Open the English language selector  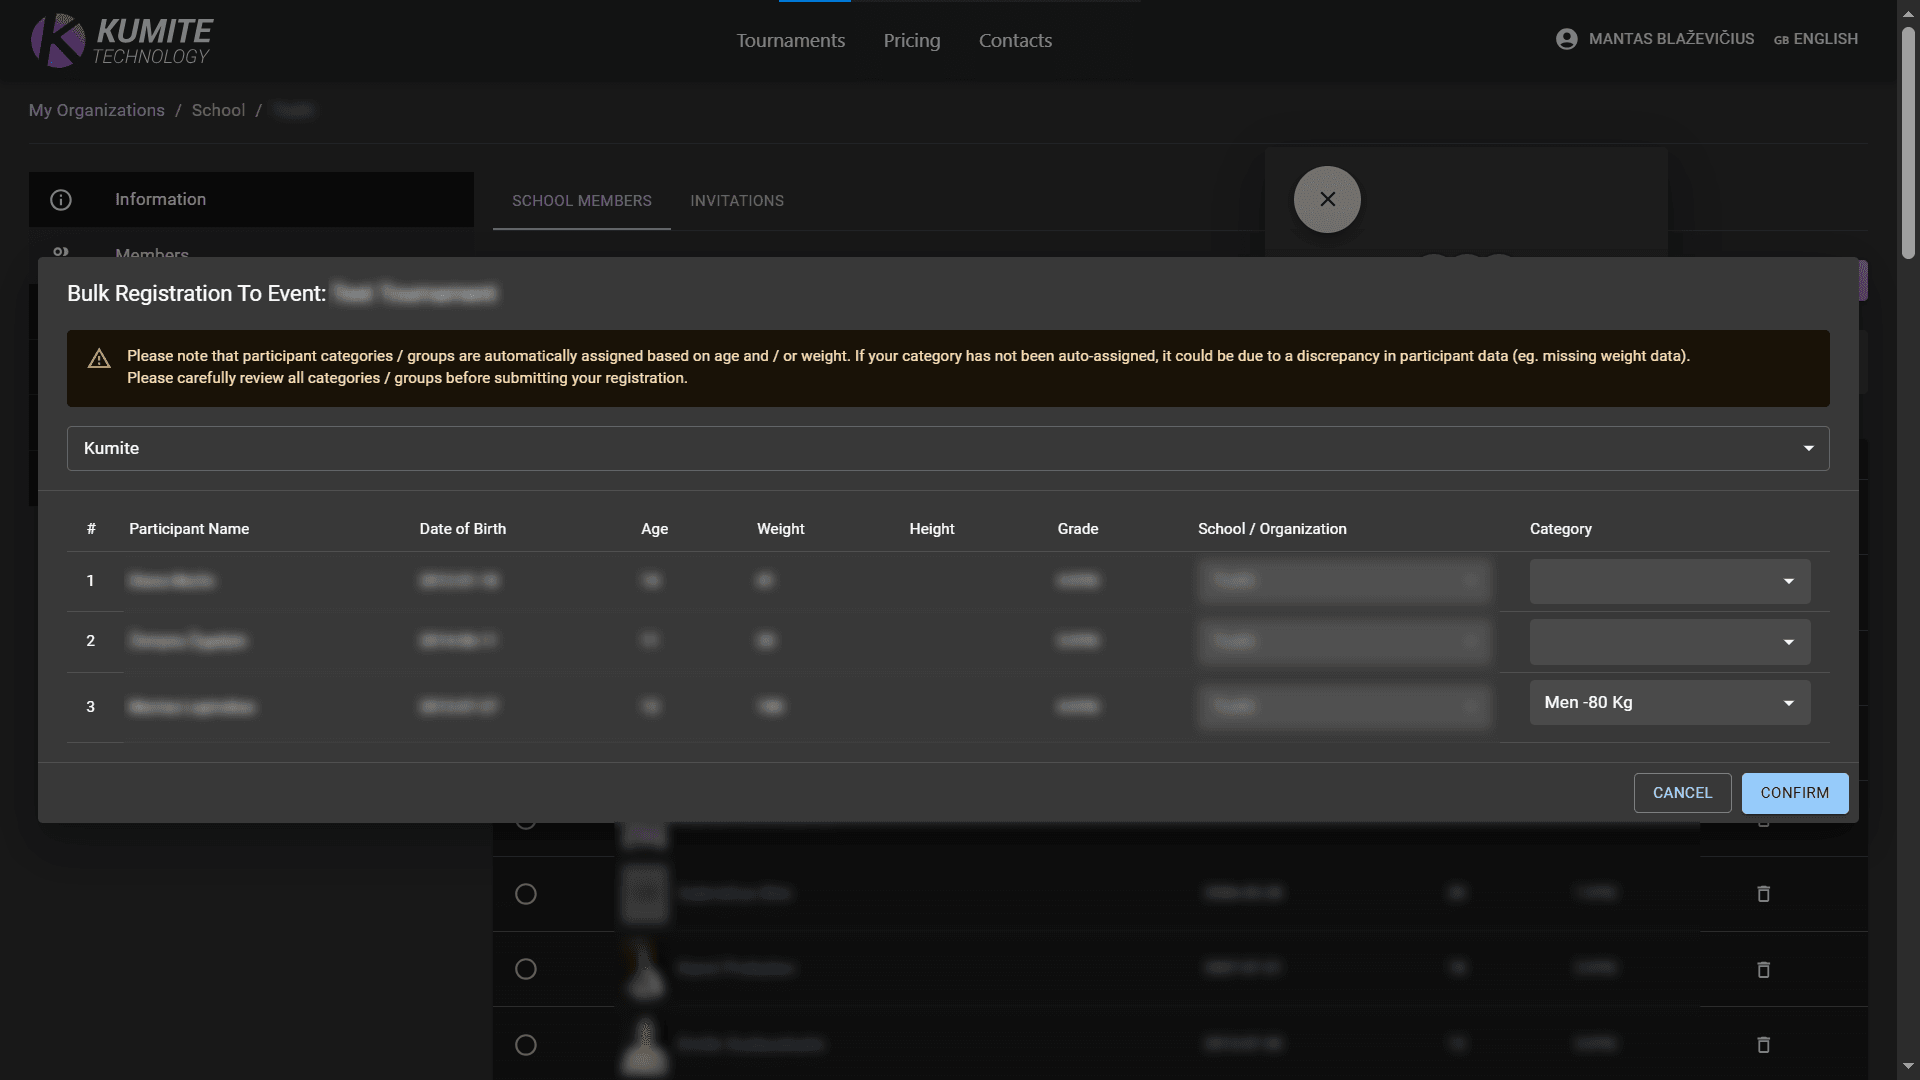pyautogui.click(x=1815, y=39)
